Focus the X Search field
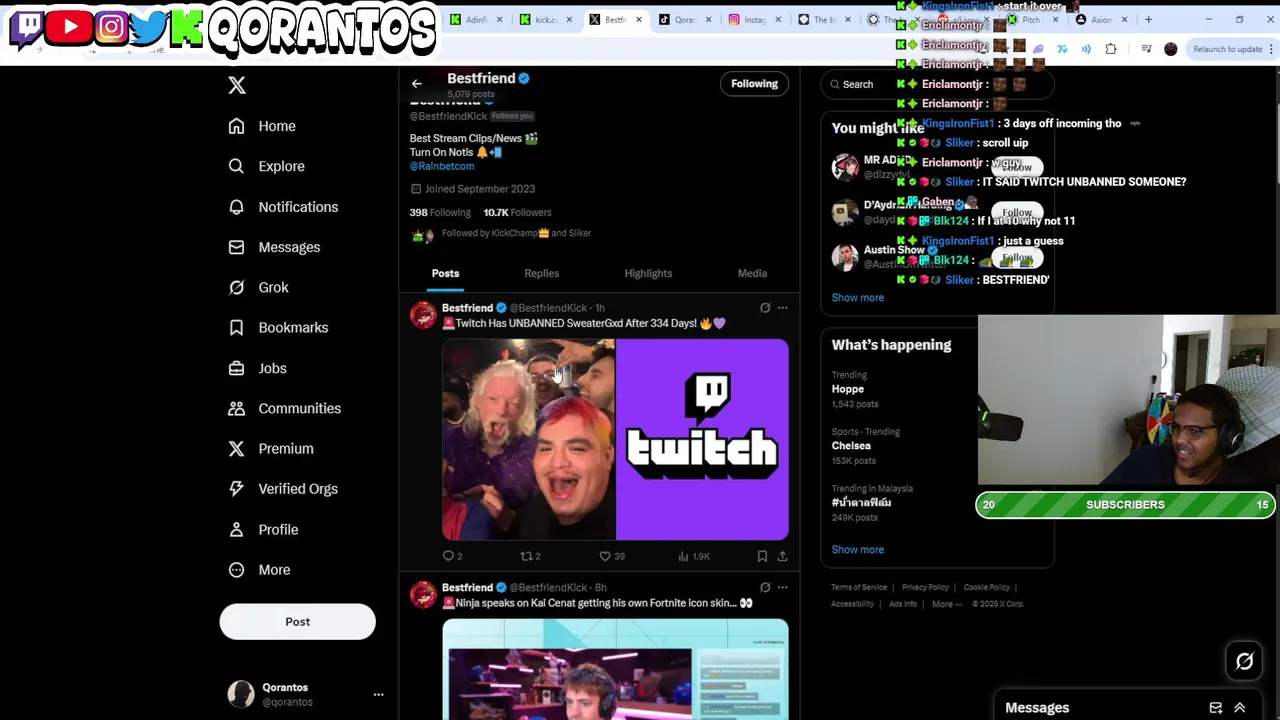Image resolution: width=1280 pixels, height=720 pixels. coord(935,84)
